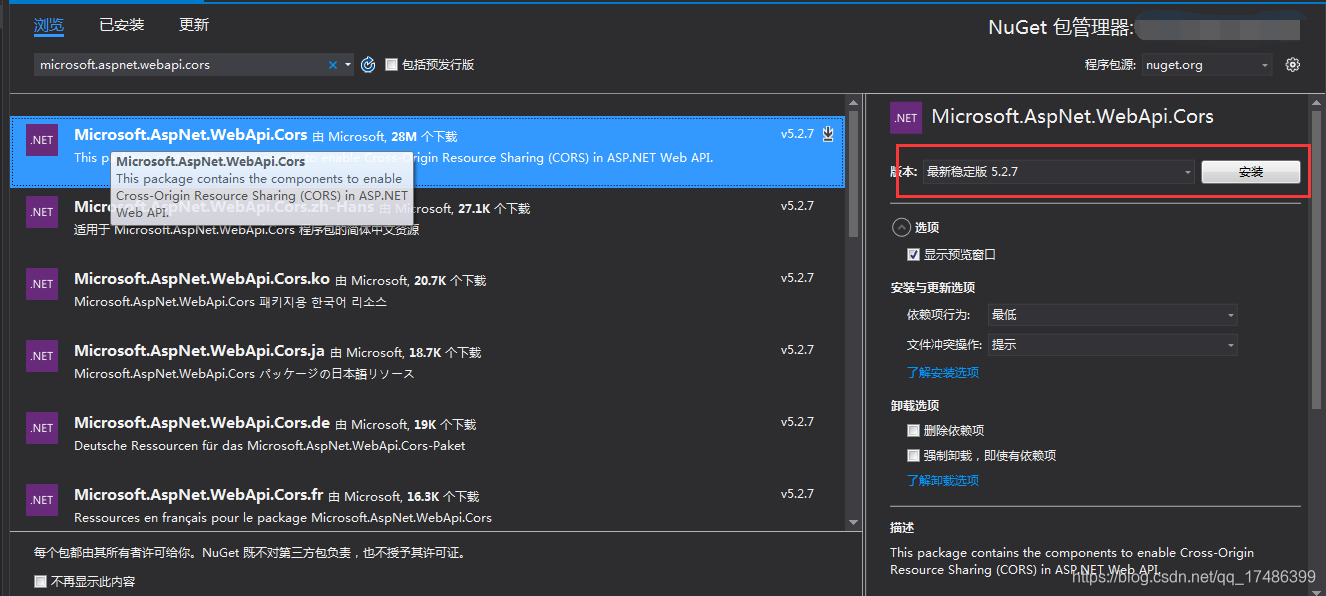Expand the search history dropdown arrow
Screen dimensions: 1326x596
click(348, 65)
